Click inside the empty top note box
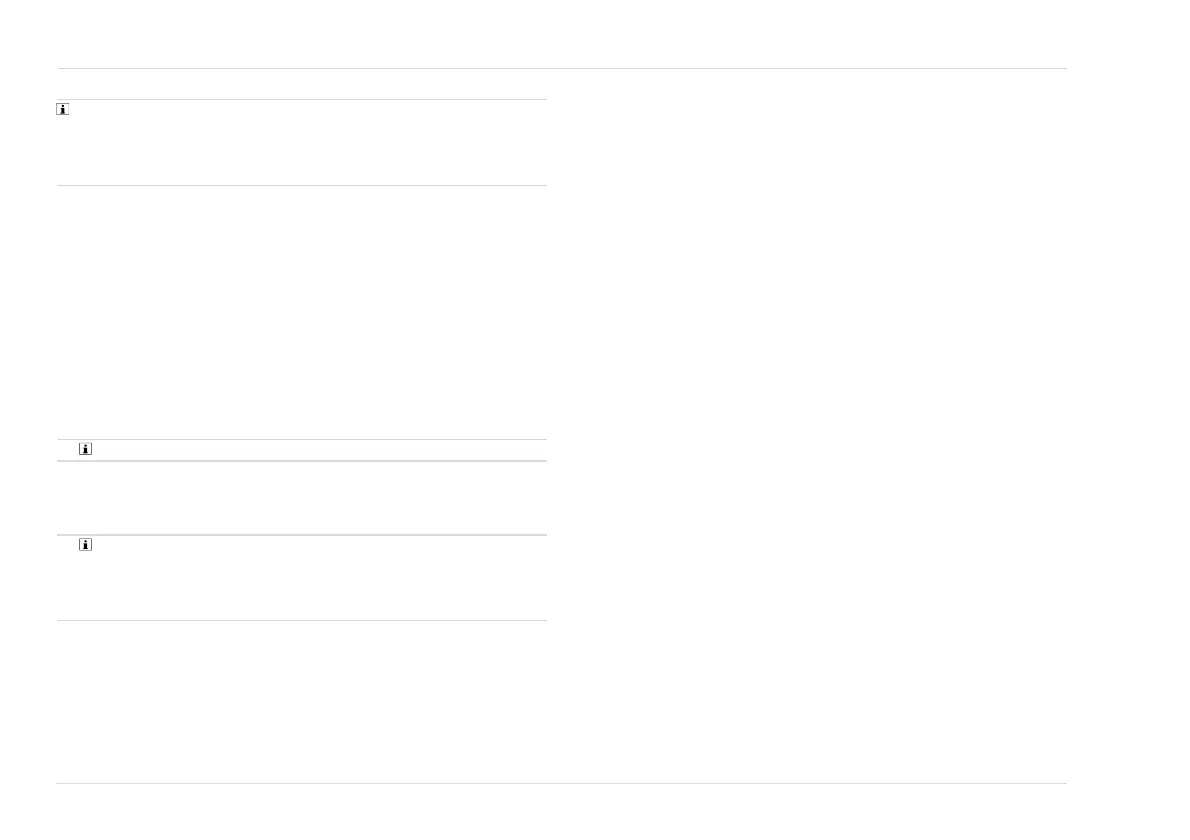Screen dimensions: 1190x840 (301, 142)
